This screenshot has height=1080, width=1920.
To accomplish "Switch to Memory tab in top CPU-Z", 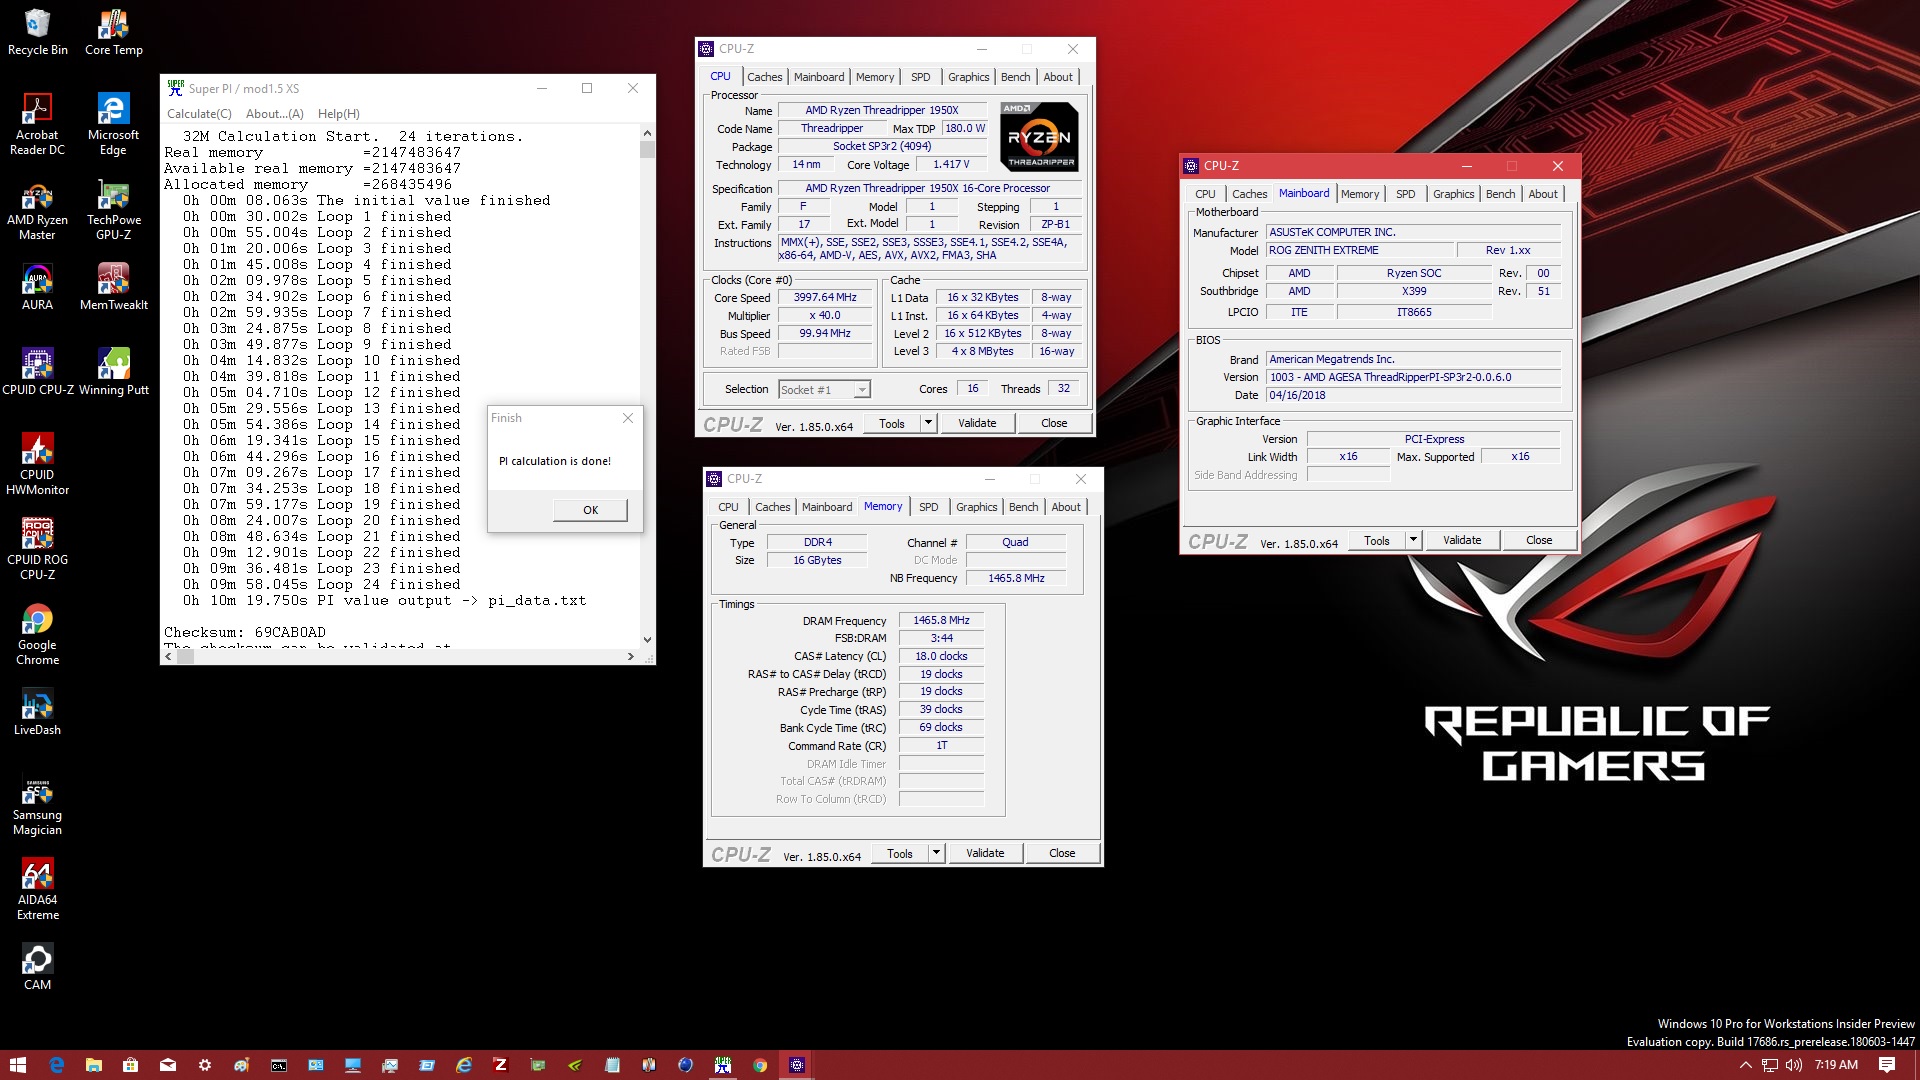I will [x=875, y=77].
